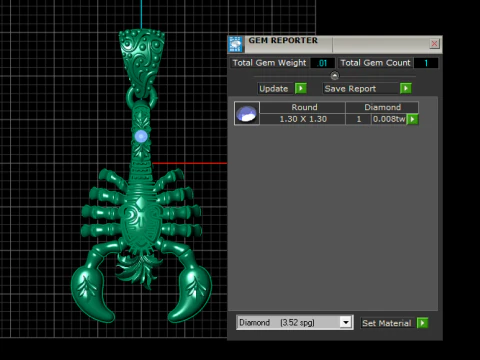This screenshot has width=480, height=360.
Task: Click the Total Gem Count value 1
Action: [x=426, y=63]
